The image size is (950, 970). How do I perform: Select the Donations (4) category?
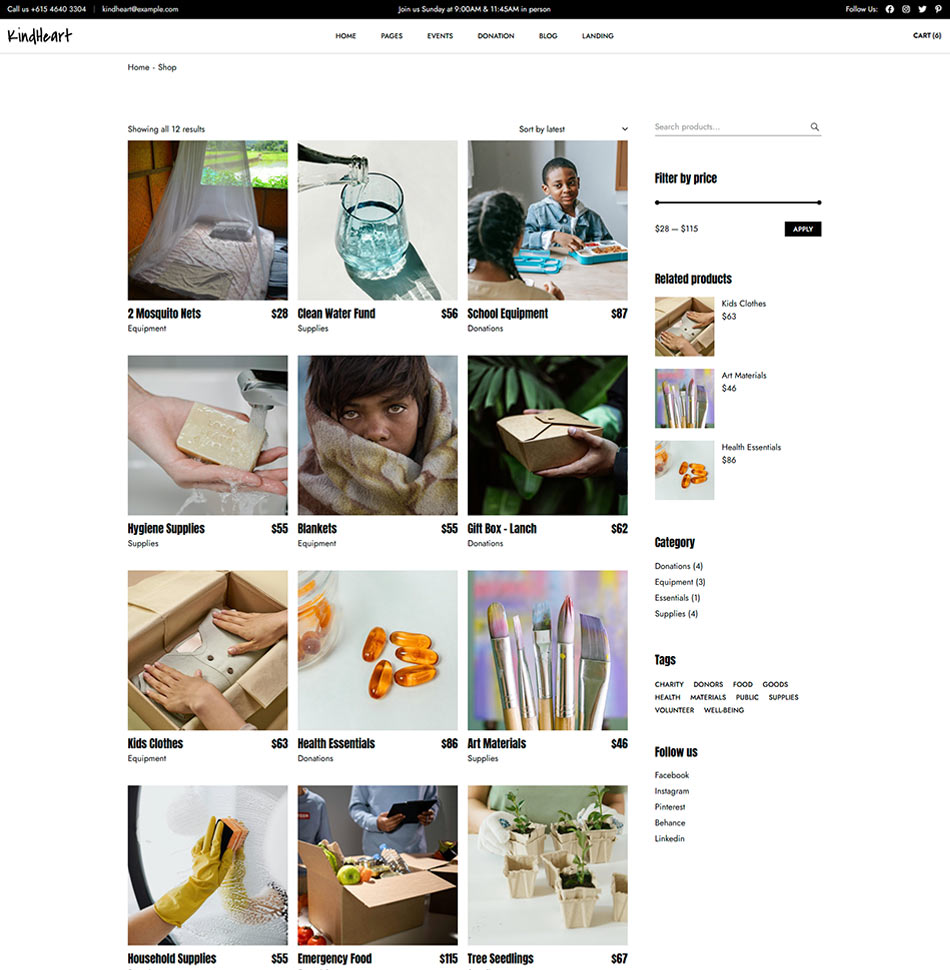click(x=678, y=566)
